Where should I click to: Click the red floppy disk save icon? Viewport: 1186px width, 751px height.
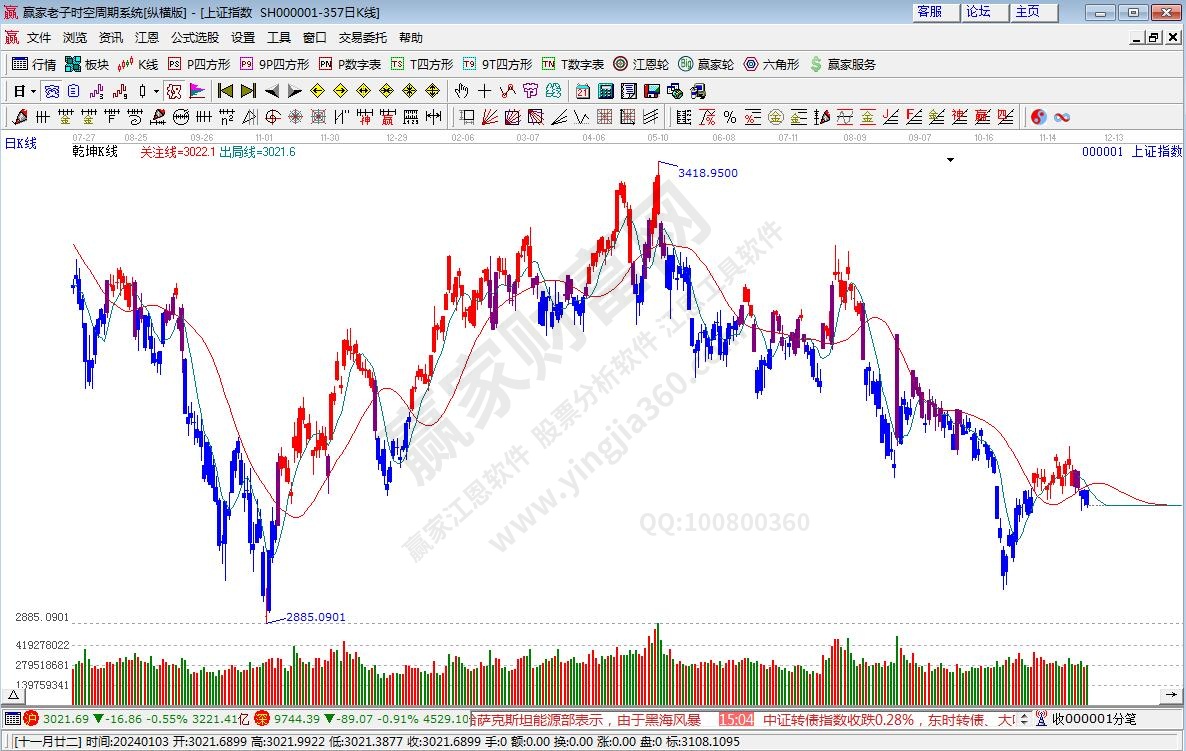point(652,91)
